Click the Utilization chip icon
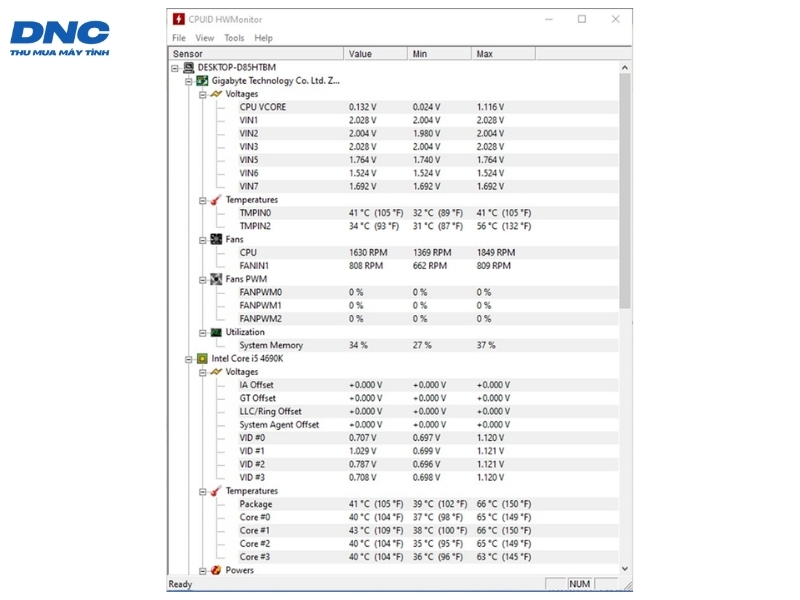The width and height of the screenshot is (800, 600). click(216, 332)
